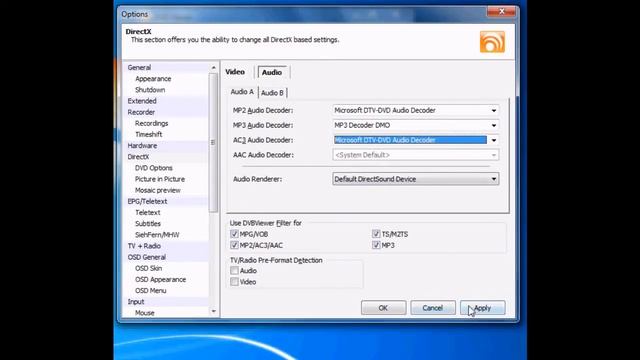The height and width of the screenshot is (360, 640).
Task: Open the Recordings settings section
Action: (x=151, y=123)
